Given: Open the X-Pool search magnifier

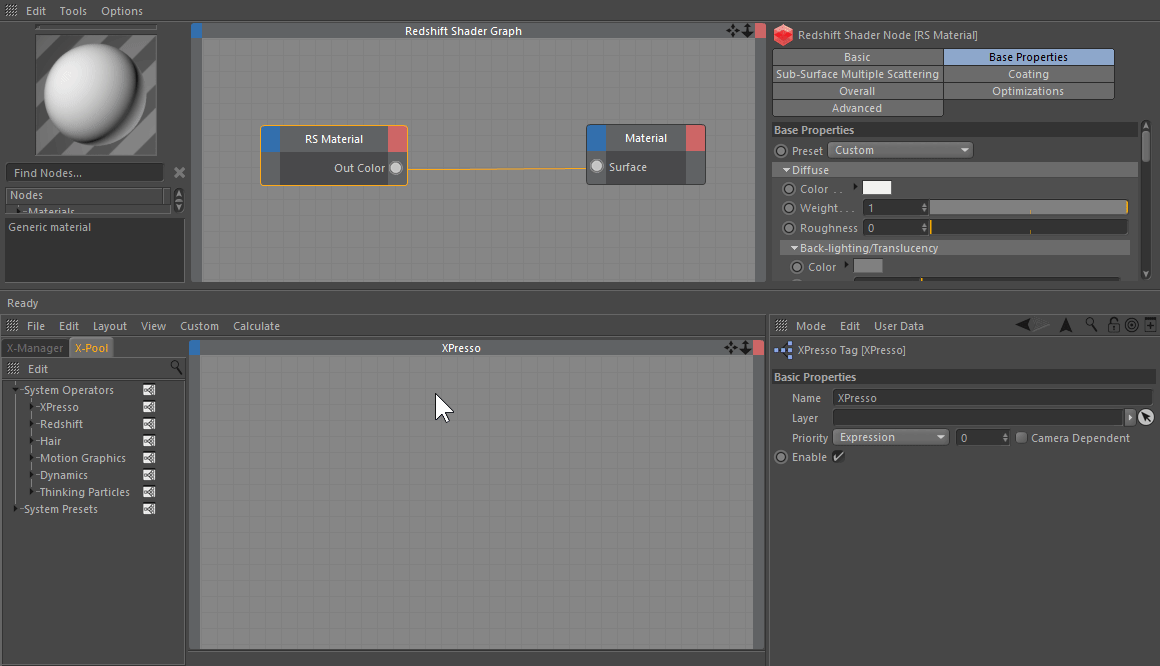Looking at the screenshot, I should click(x=176, y=367).
